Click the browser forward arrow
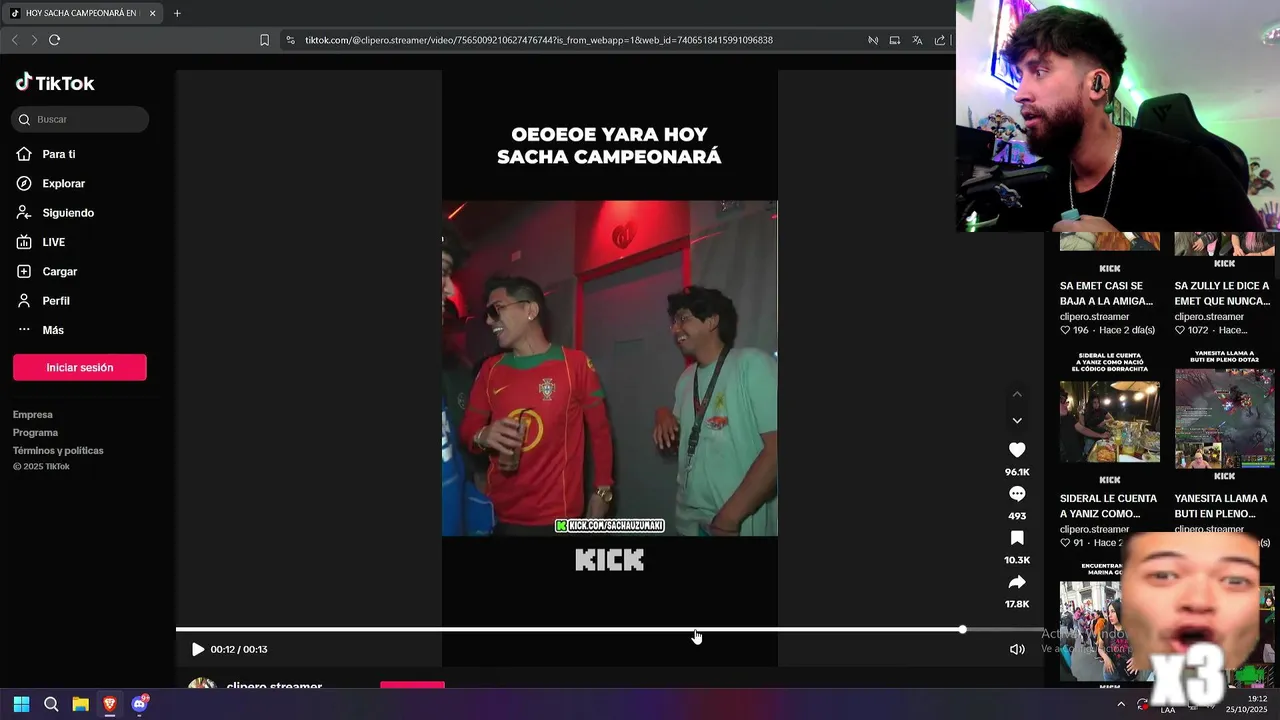The image size is (1280, 720). pyautogui.click(x=34, y=40)
